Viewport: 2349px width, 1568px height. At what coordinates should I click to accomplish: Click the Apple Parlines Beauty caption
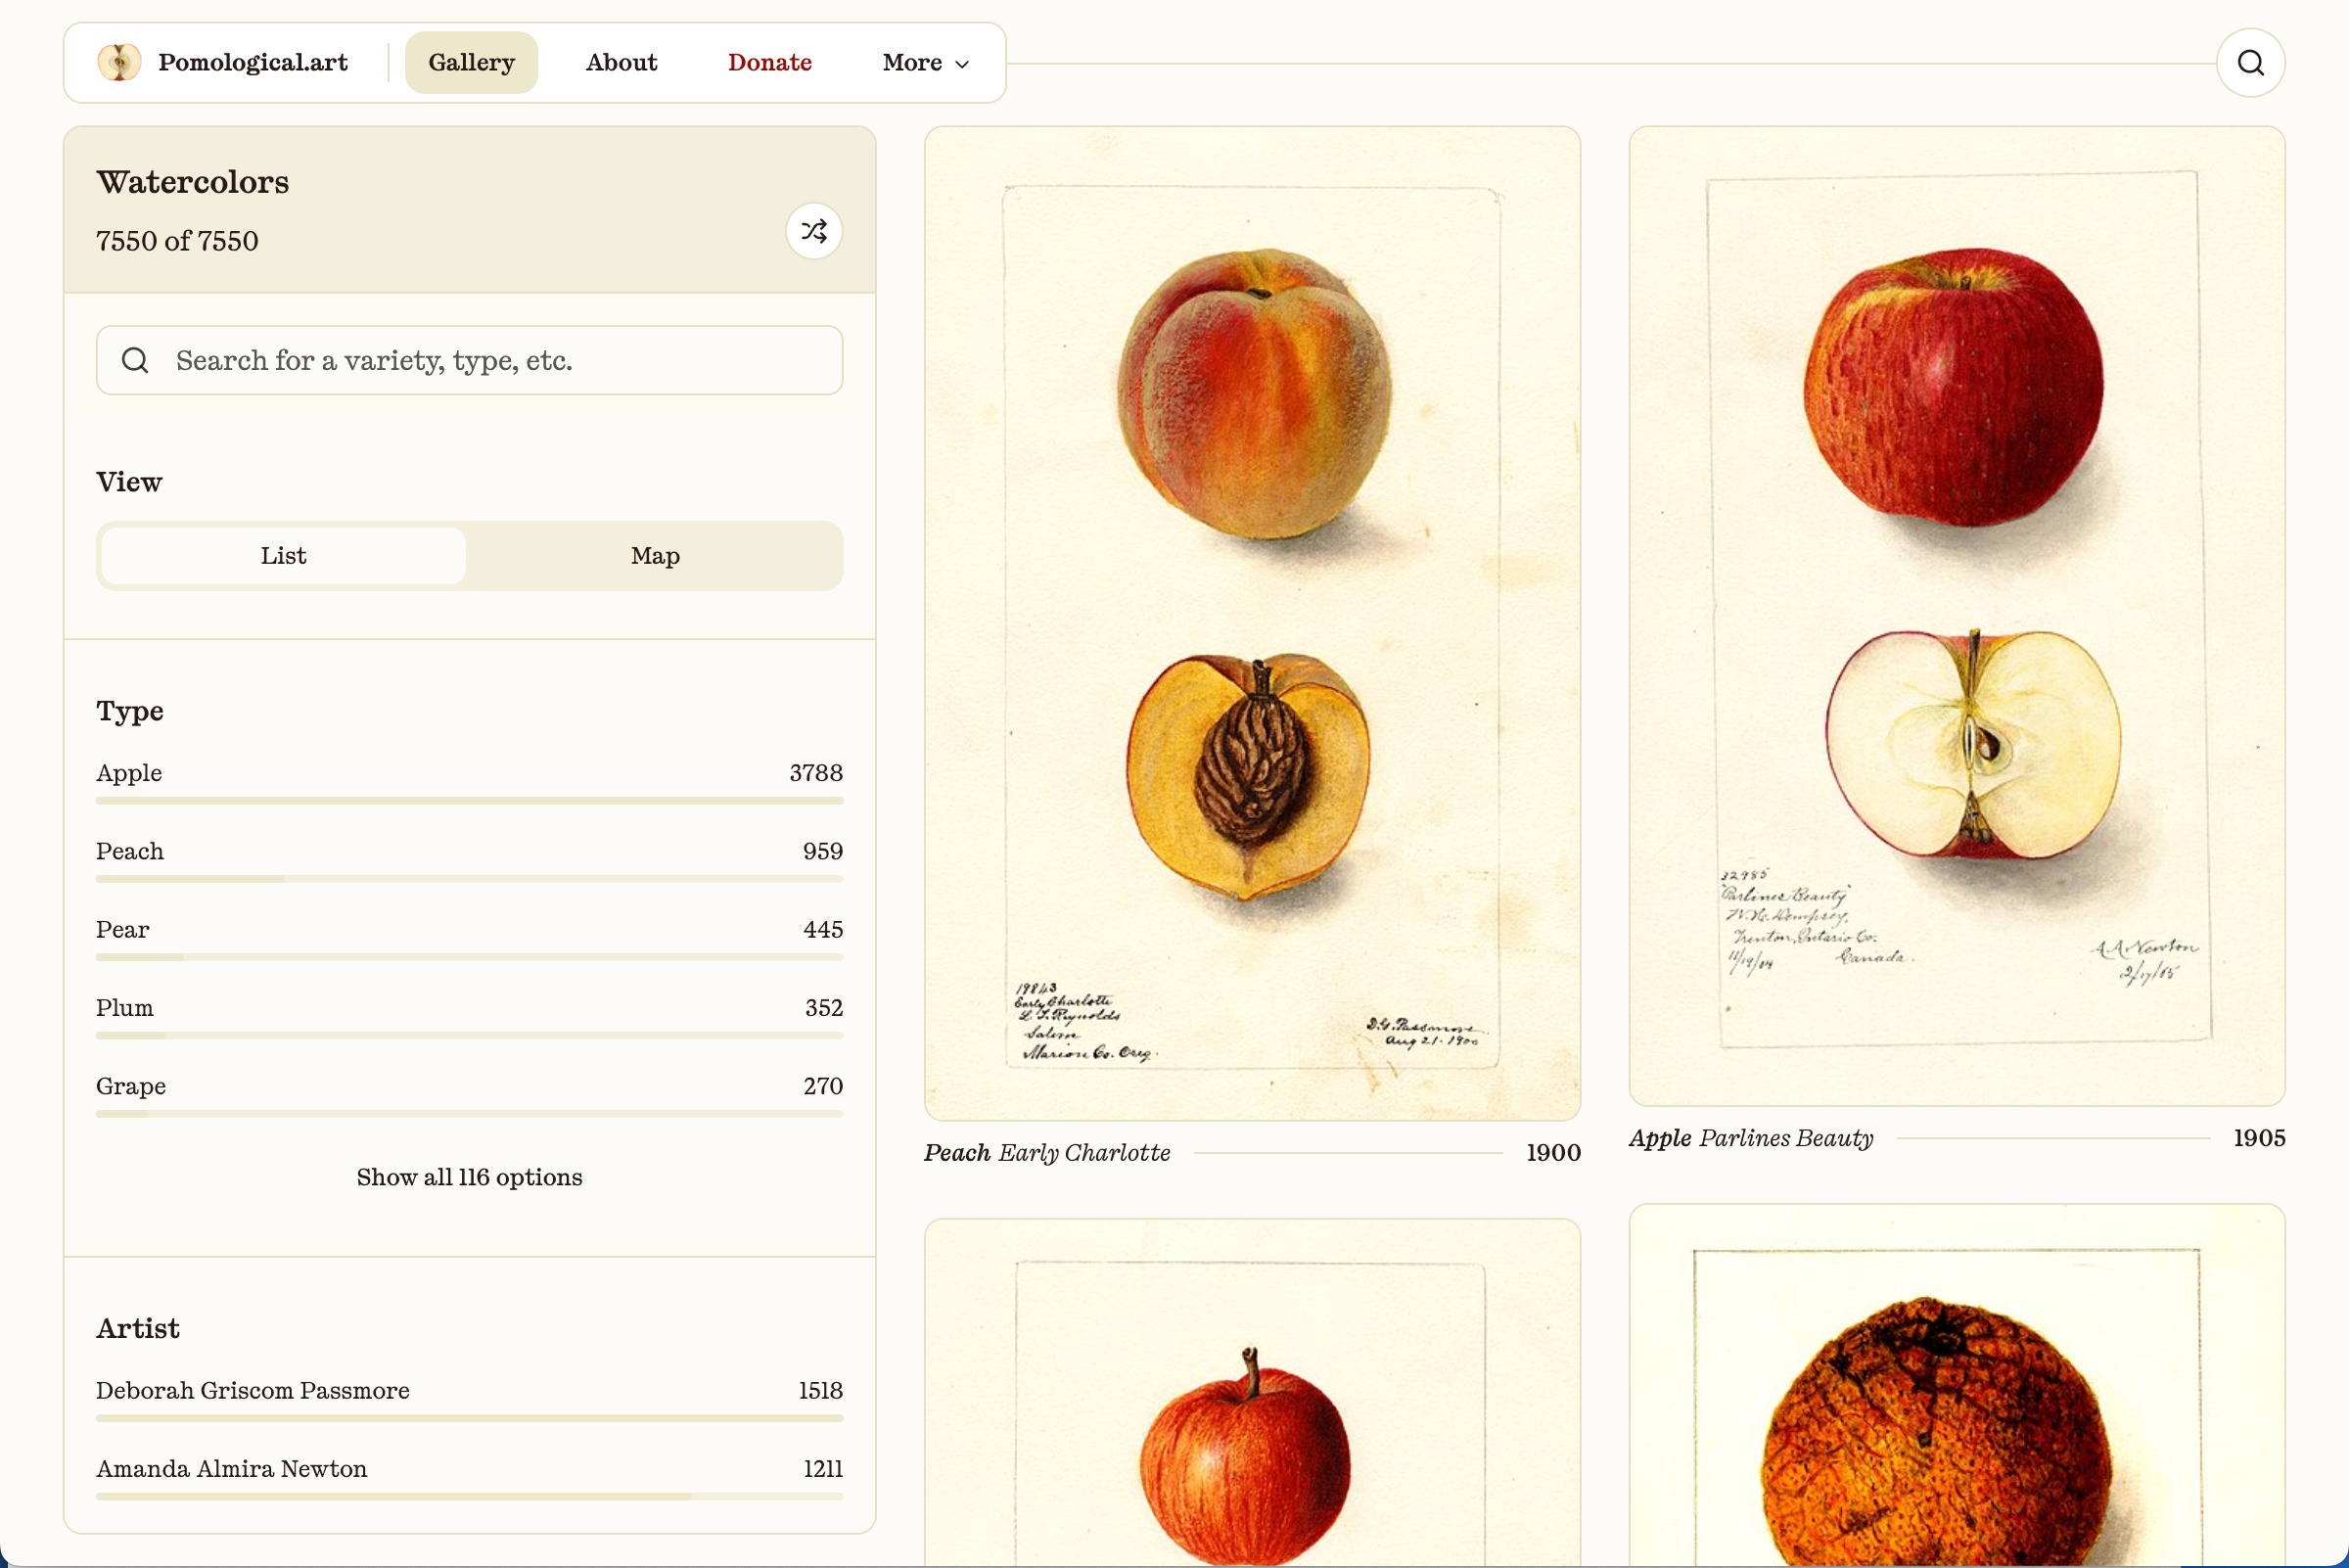coord(1751,1138)
